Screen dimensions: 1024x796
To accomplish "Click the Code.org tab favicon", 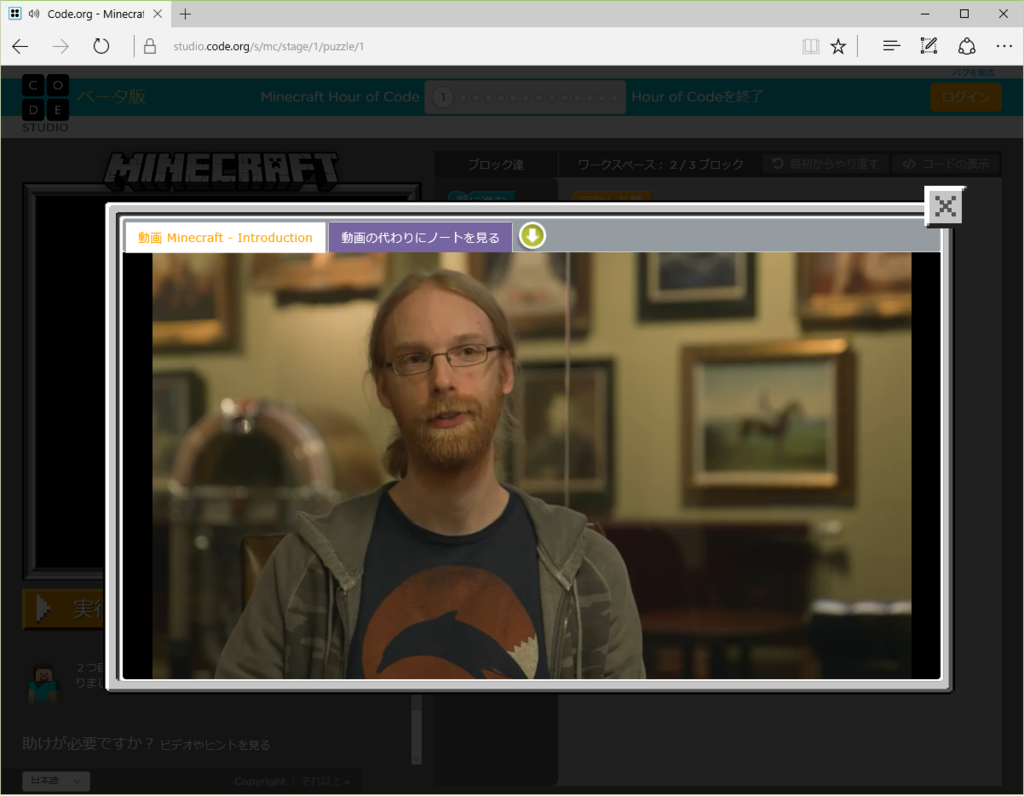I will (15, 14).
